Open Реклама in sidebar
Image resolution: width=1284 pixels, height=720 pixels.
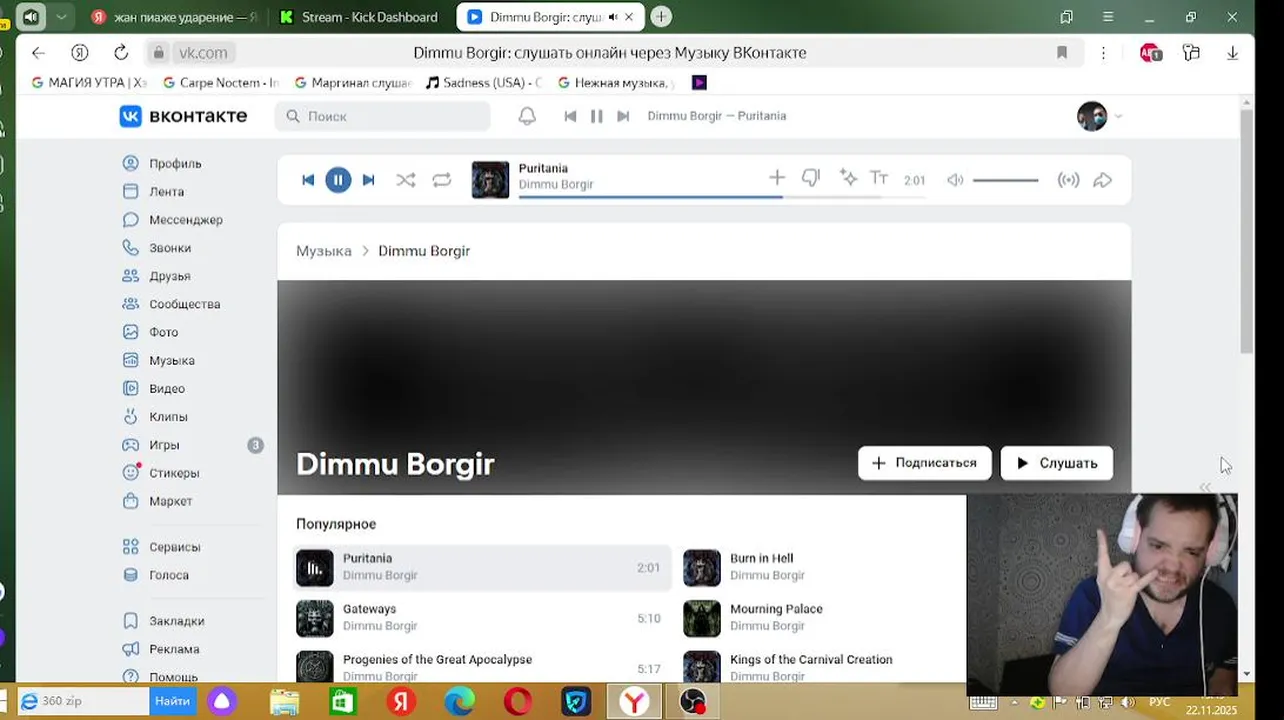[x=174, y=649]
